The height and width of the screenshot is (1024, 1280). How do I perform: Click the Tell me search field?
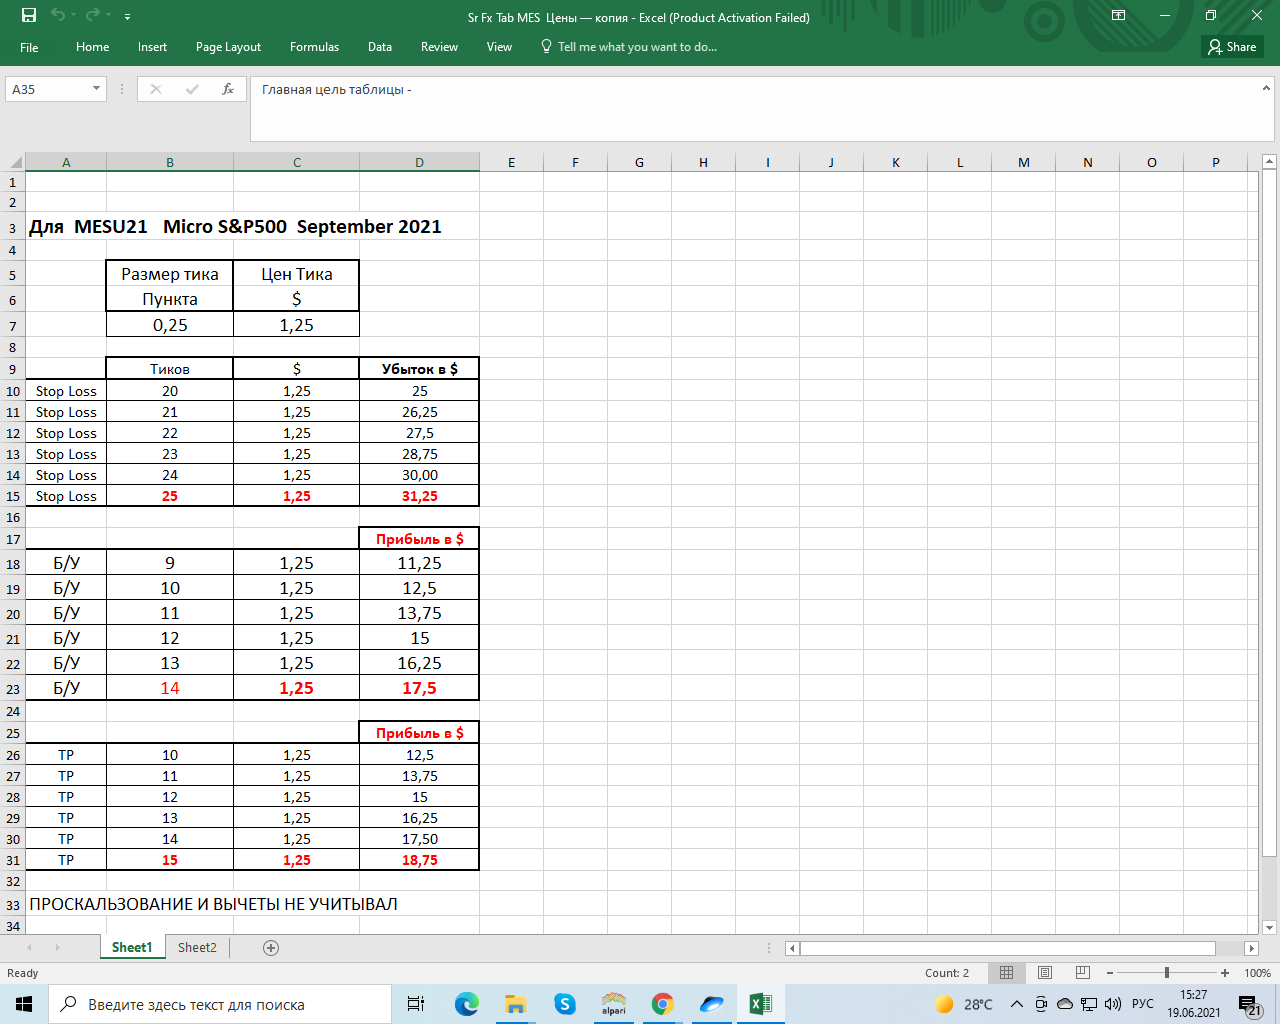click(636, 47)
